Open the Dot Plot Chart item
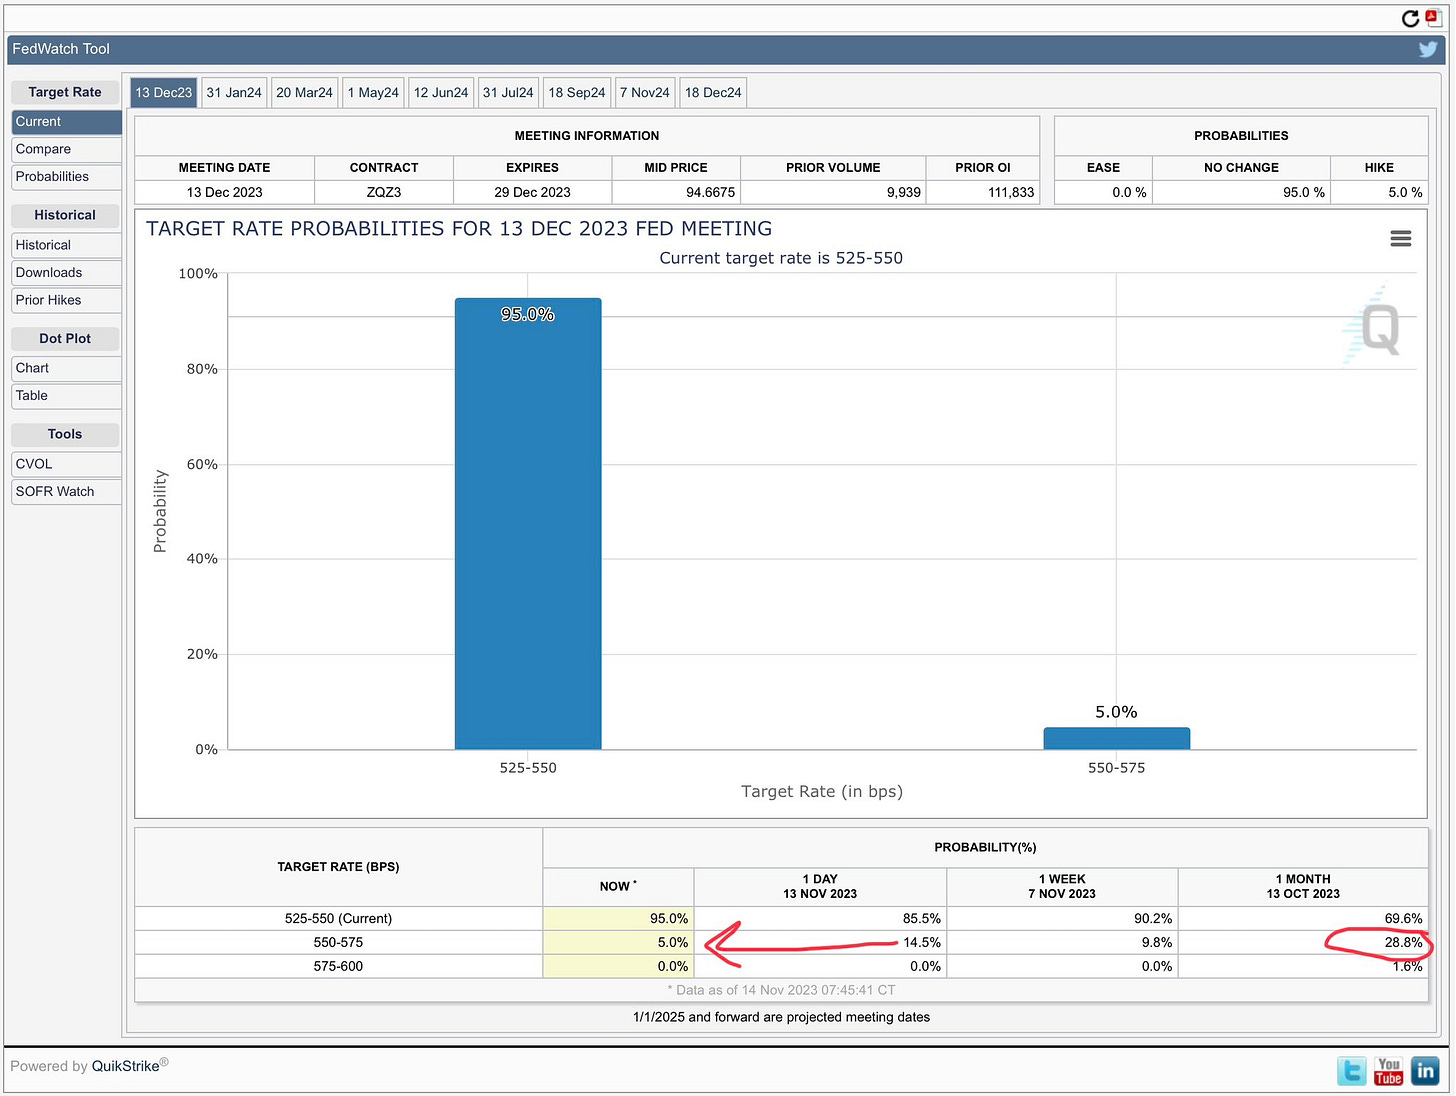 point(32,368)
